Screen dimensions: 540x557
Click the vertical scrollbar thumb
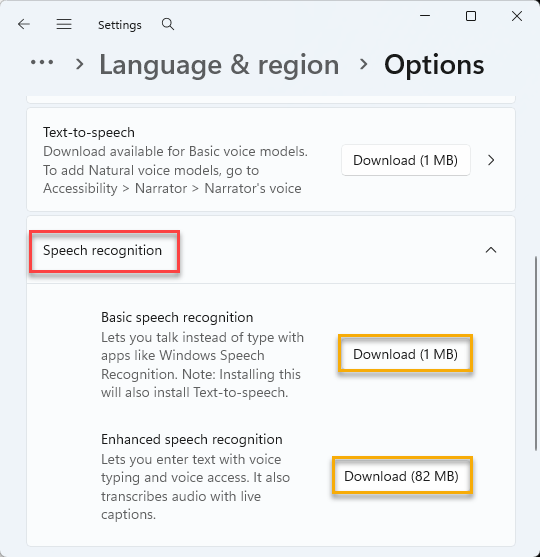coord(536,353)
